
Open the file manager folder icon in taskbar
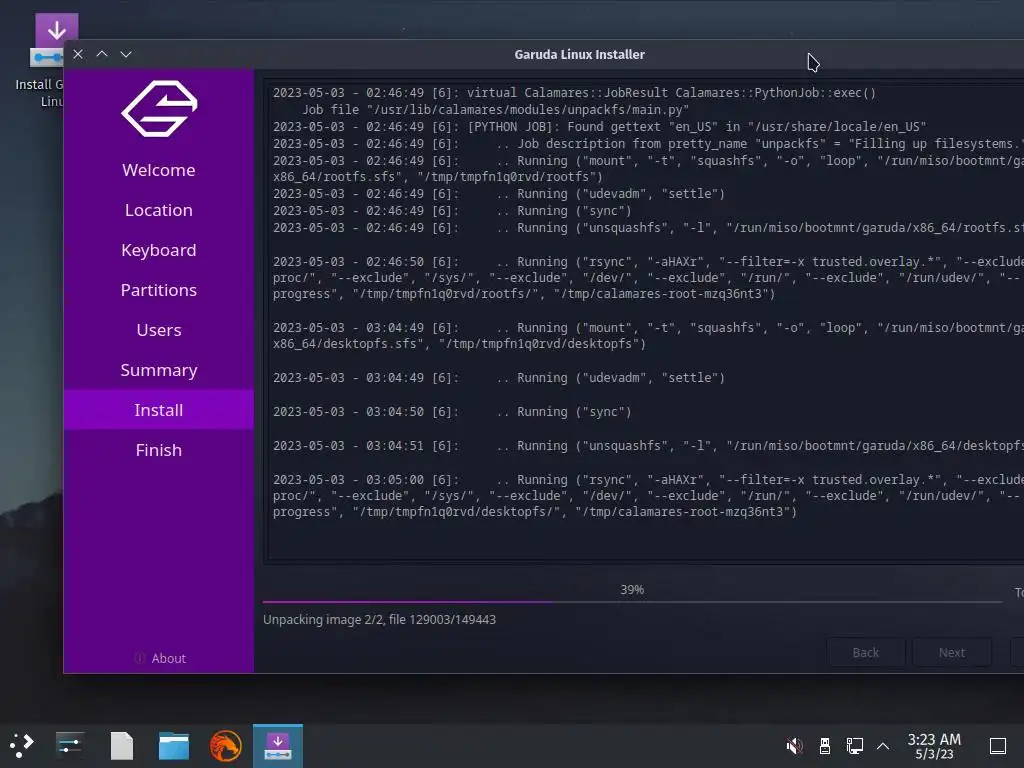(x=174, y=746)
